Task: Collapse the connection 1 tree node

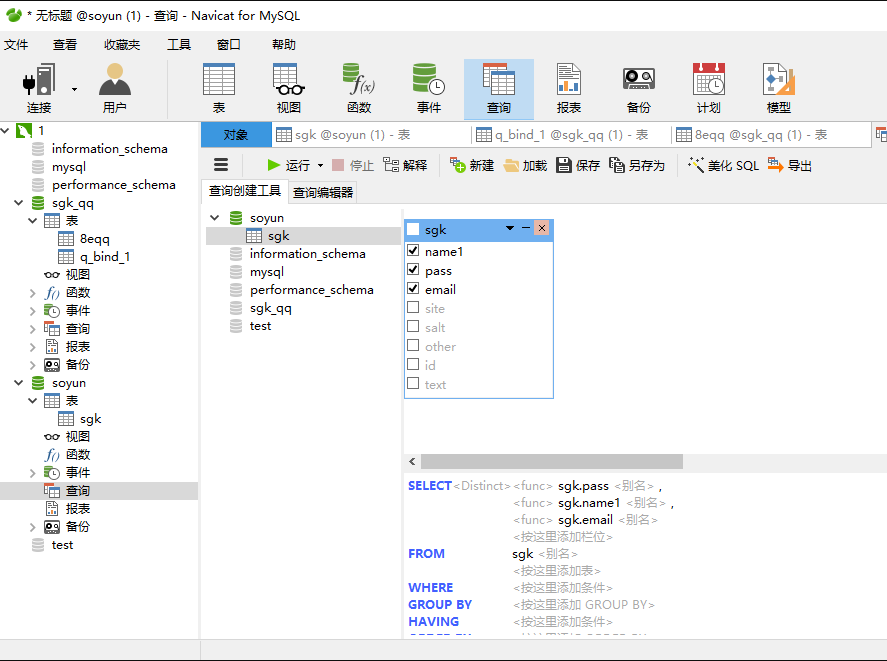Action: (x=5, y=131)
